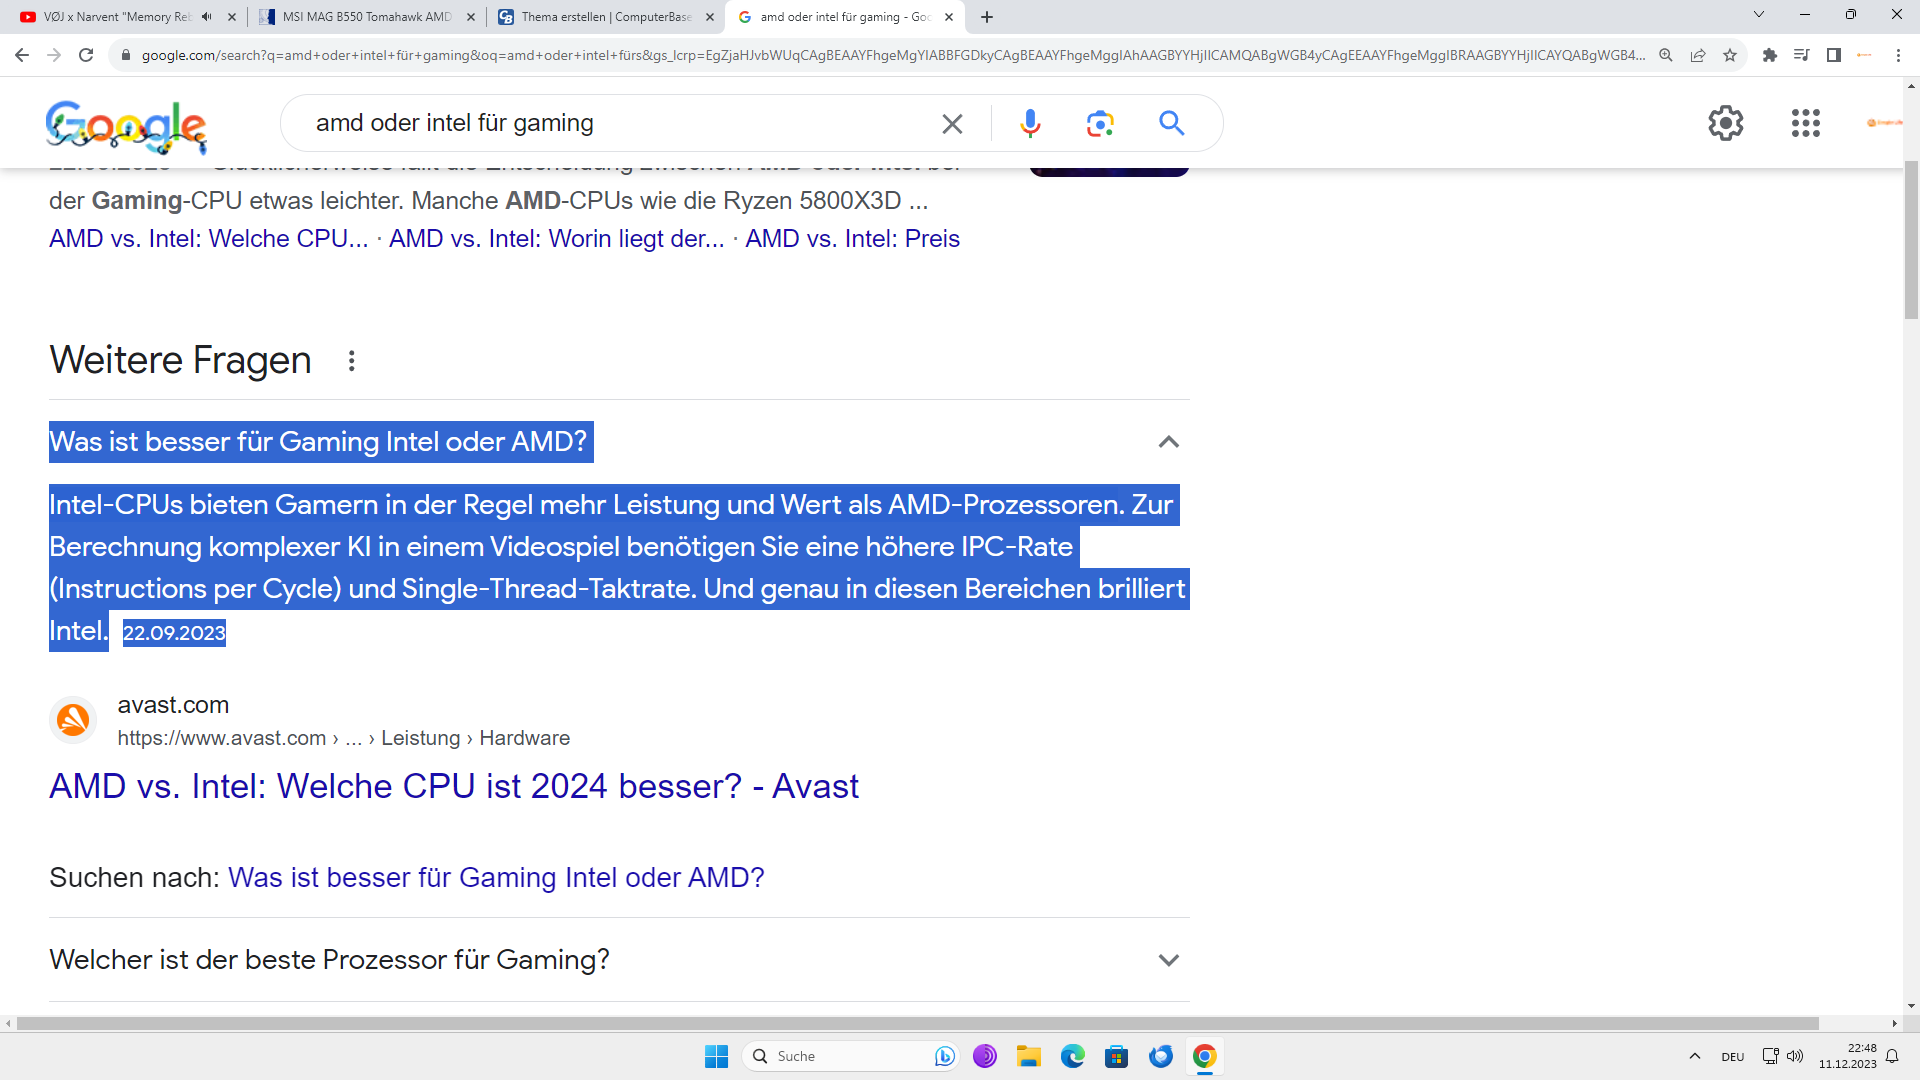
Task: Go back to previous page
Action: pos(22,55)
